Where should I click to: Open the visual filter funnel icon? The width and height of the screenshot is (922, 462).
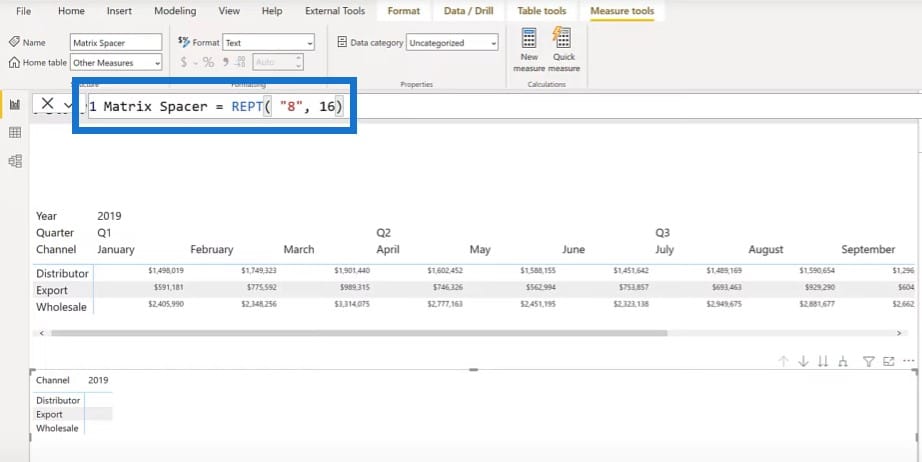pos(868,361)
